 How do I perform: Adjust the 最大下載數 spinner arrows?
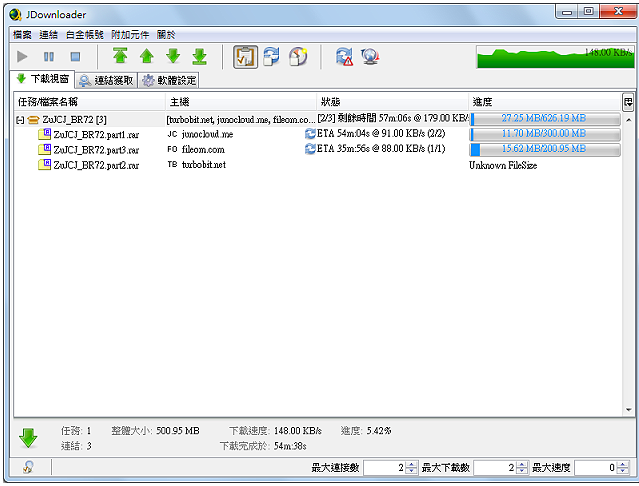pyautogui.click(x=522, y=468)
